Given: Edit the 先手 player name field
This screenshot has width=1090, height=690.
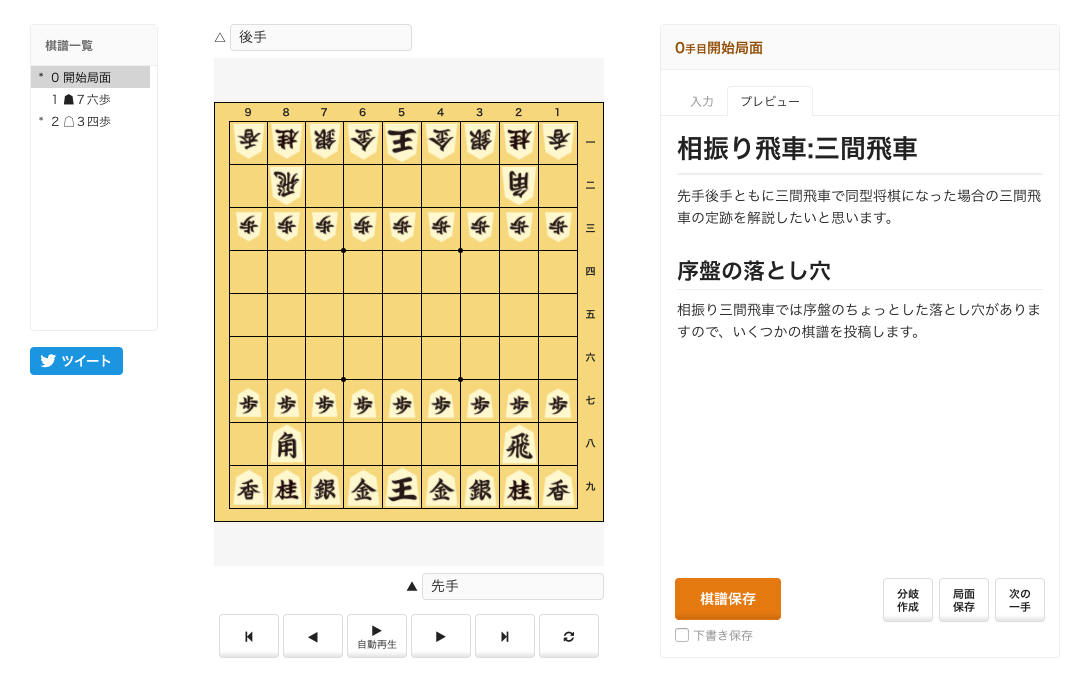Looking at the screenshot, I should click(x=512, y=586).
